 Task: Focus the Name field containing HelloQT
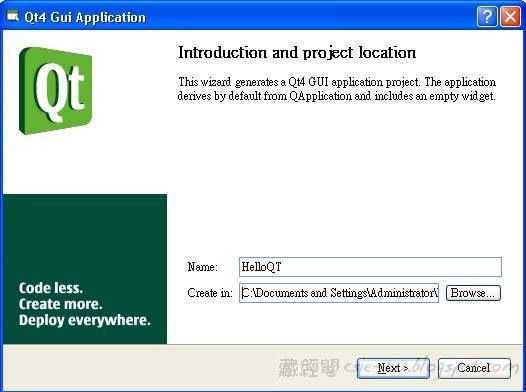370,267
